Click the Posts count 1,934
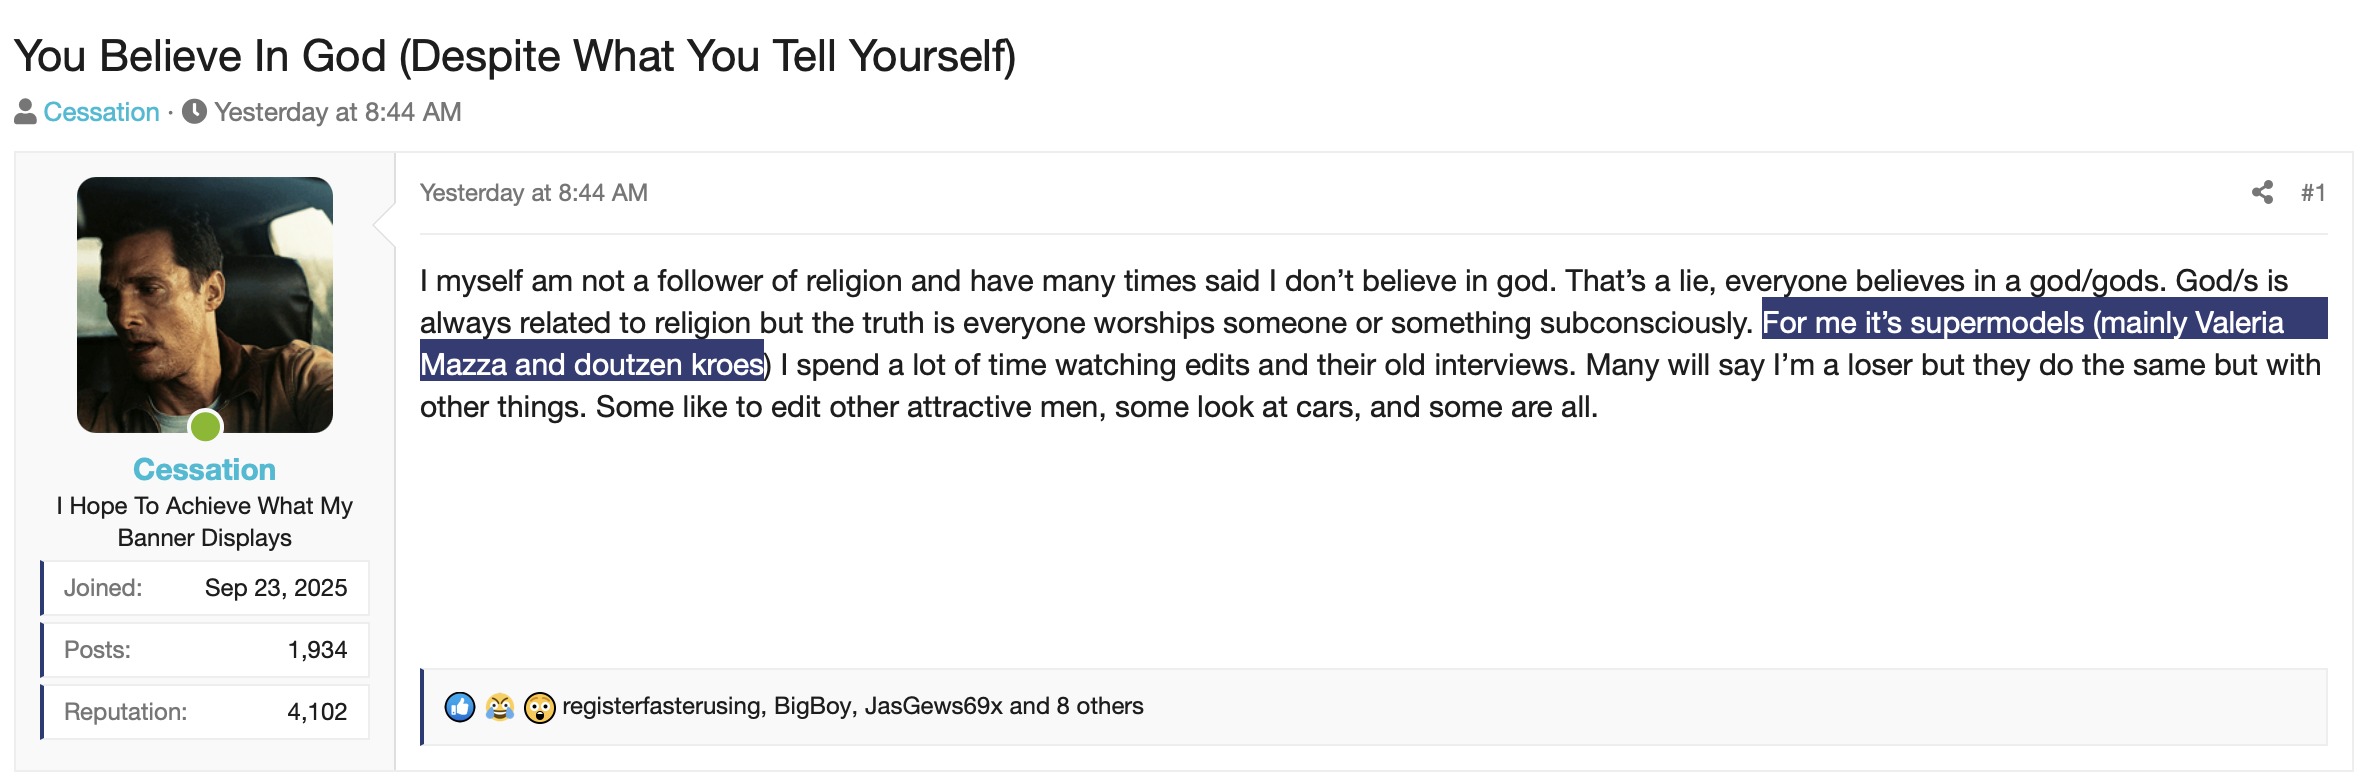This screenshot has width=2368, height=780. pyautogui.click(x=317, y=650)
